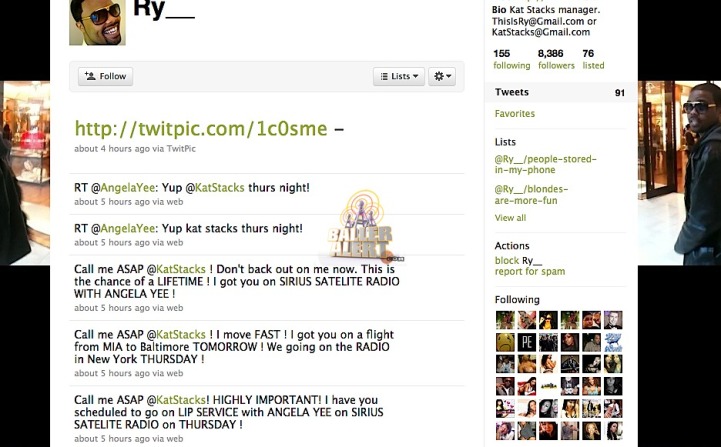Click the Ry__ profile avatar photo

coord(97,23)
